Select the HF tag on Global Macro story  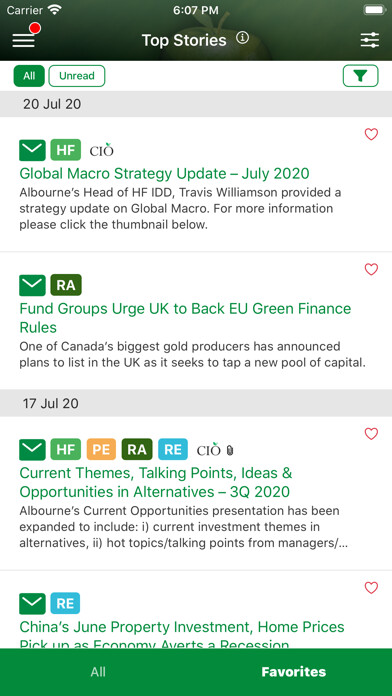(x=66, y=150)
